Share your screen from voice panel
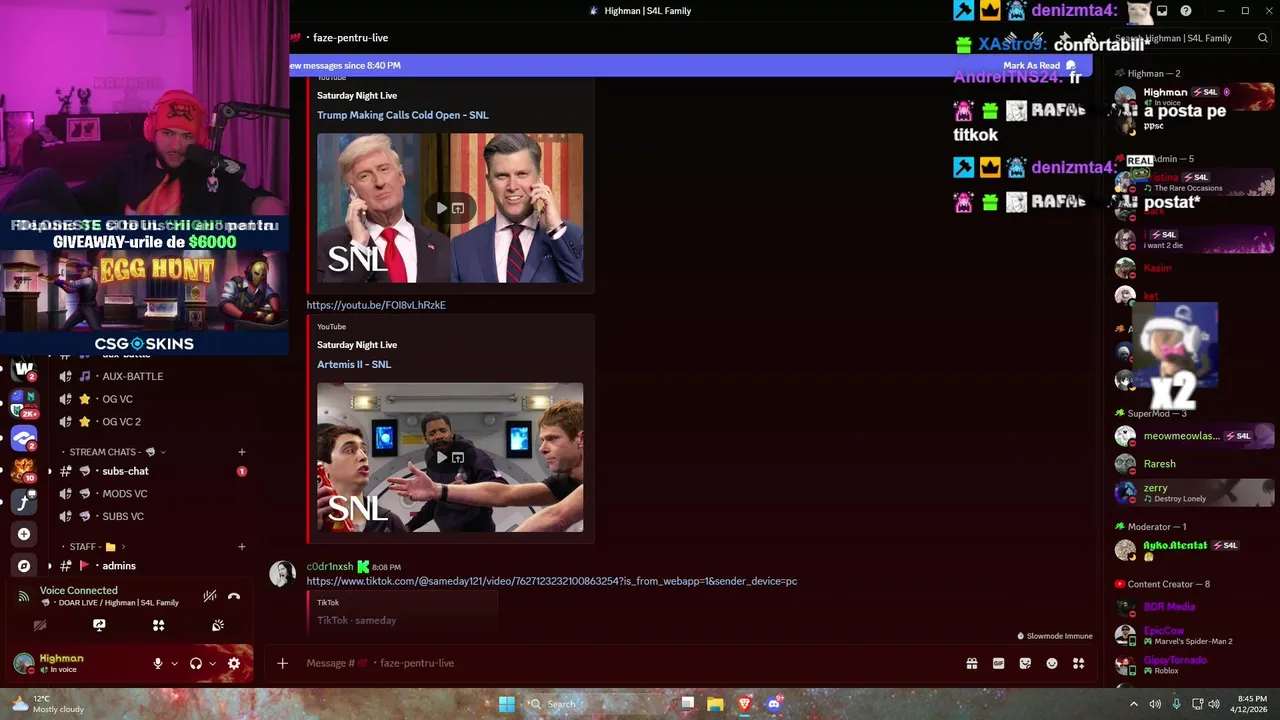This screenshot has height=720, width=1280. (x=99, y=625)
